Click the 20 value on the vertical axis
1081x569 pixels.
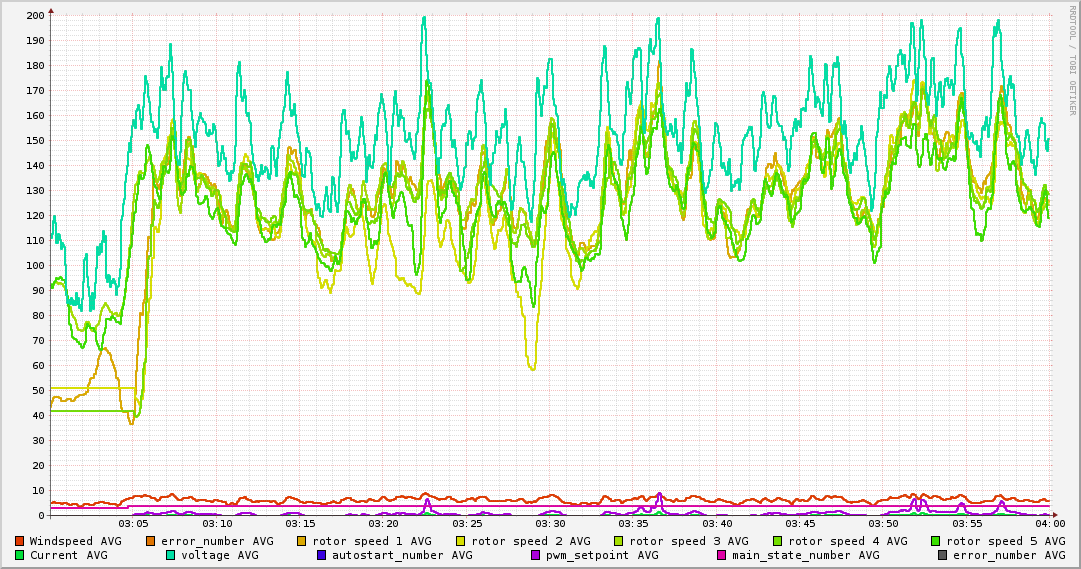[x=38, y=466]
